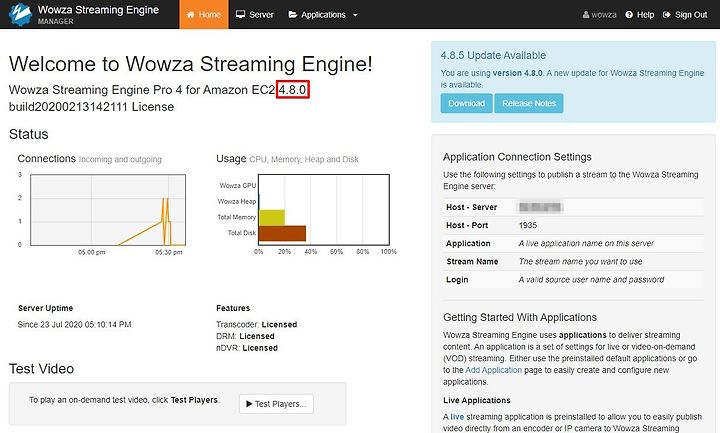The image size is (720, 433).
Task: Click the 'nDVR: Licensed' feature text
Action: pos(247,348)
